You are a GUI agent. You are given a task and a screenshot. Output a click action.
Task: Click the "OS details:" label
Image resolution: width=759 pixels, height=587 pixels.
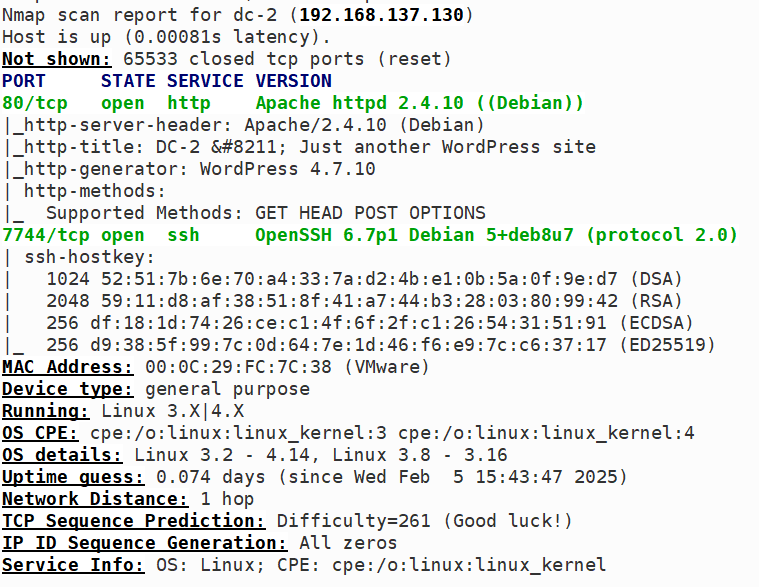pyautogui.click(x=62, y=455)
